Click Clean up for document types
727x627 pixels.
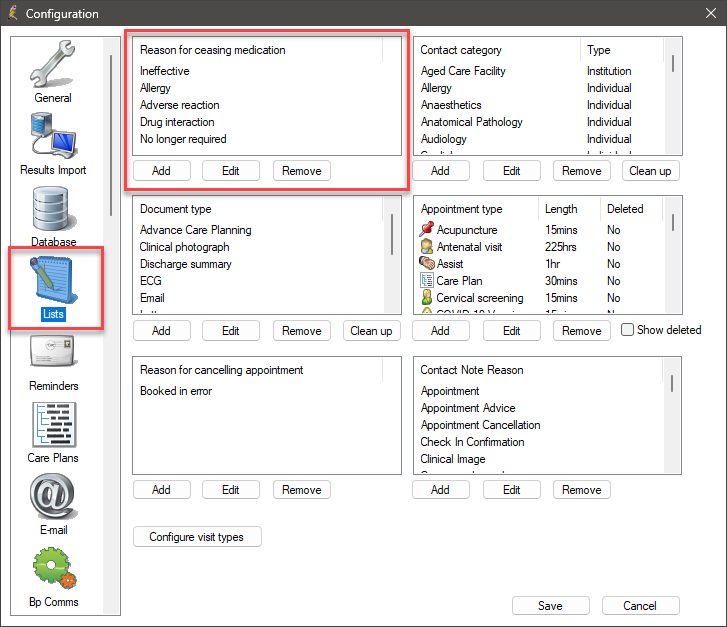(x=371, y=331)
